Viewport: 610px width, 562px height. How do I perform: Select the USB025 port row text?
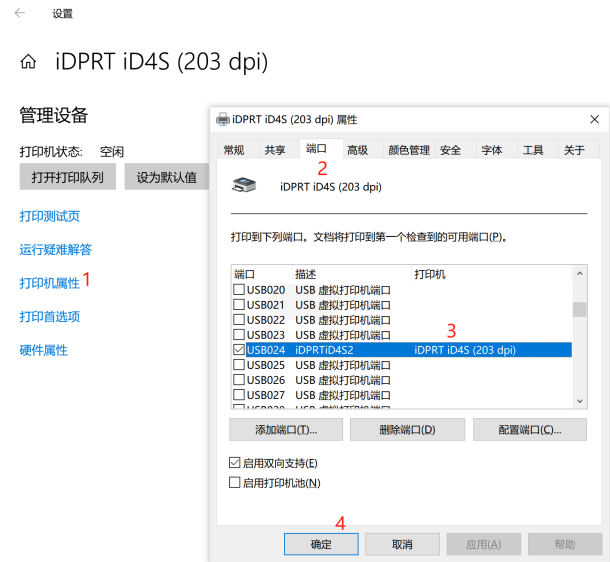click(x=266, y=365)
